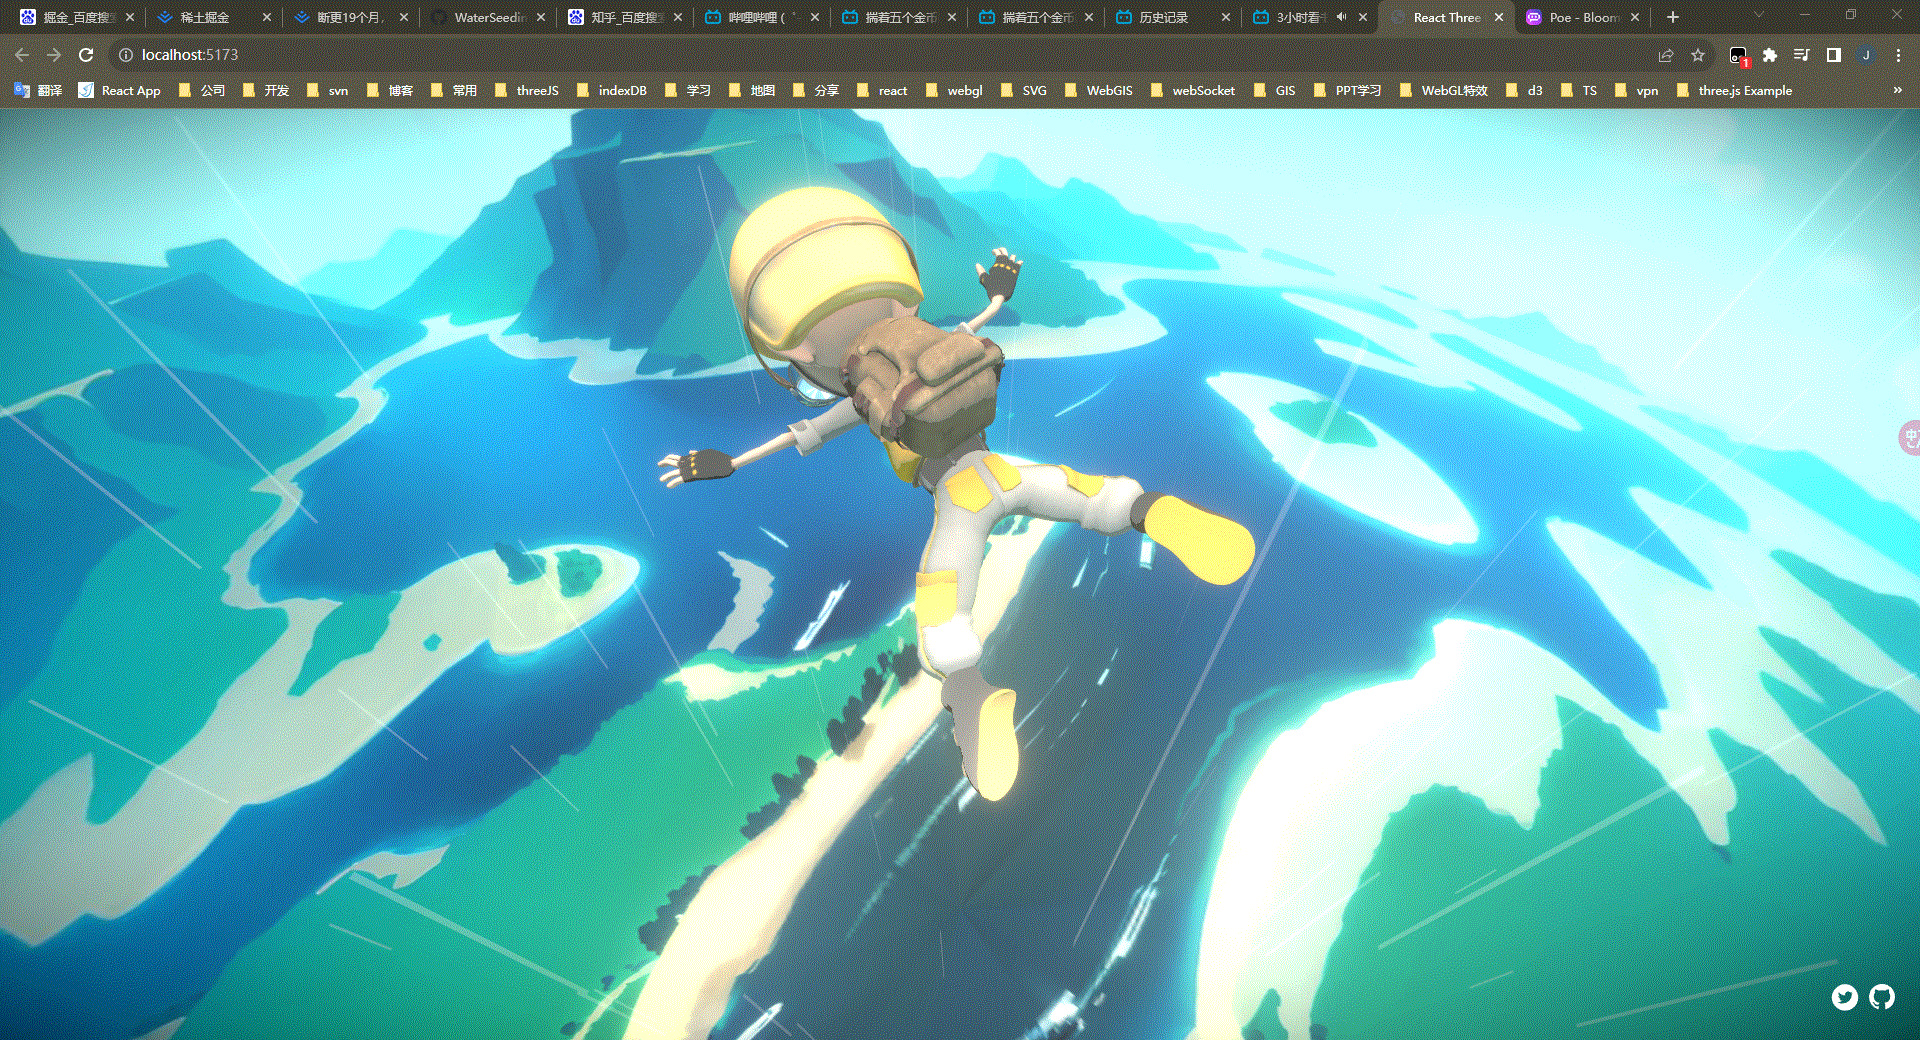Open the WebGIS bookmark folder
The height and width of the screenshot is (1040, 1920).
[x=1098, y=90]
